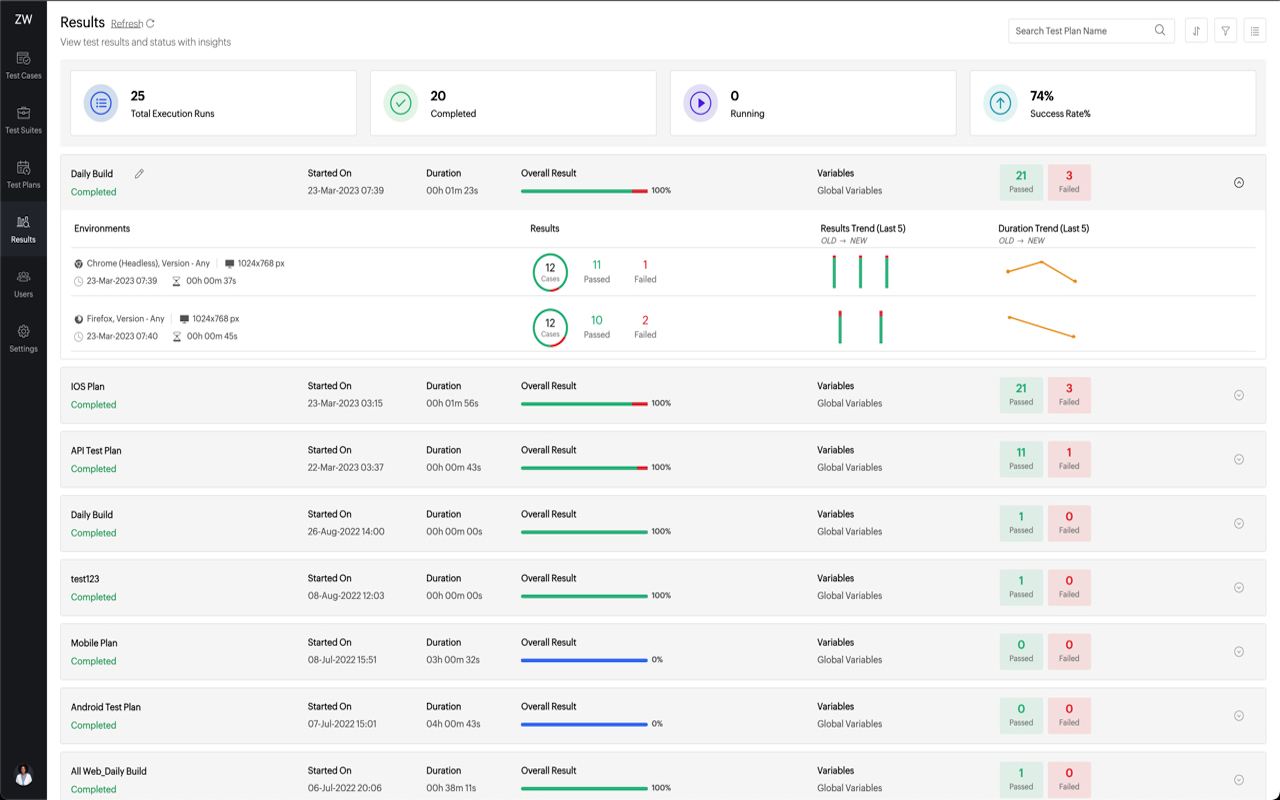The image size is (1280, 800).
Task: Click the Refresh link next to Results heading
Action: click(x=127, y=22)
